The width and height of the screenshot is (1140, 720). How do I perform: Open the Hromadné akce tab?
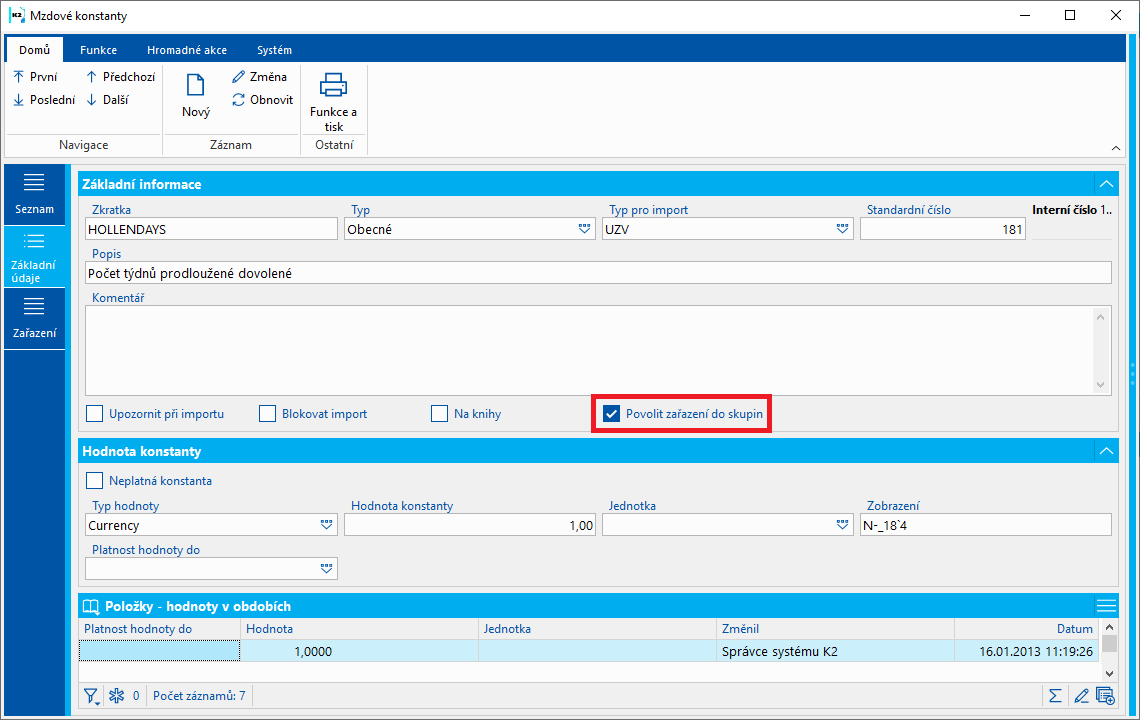click(x=187, y=50)
